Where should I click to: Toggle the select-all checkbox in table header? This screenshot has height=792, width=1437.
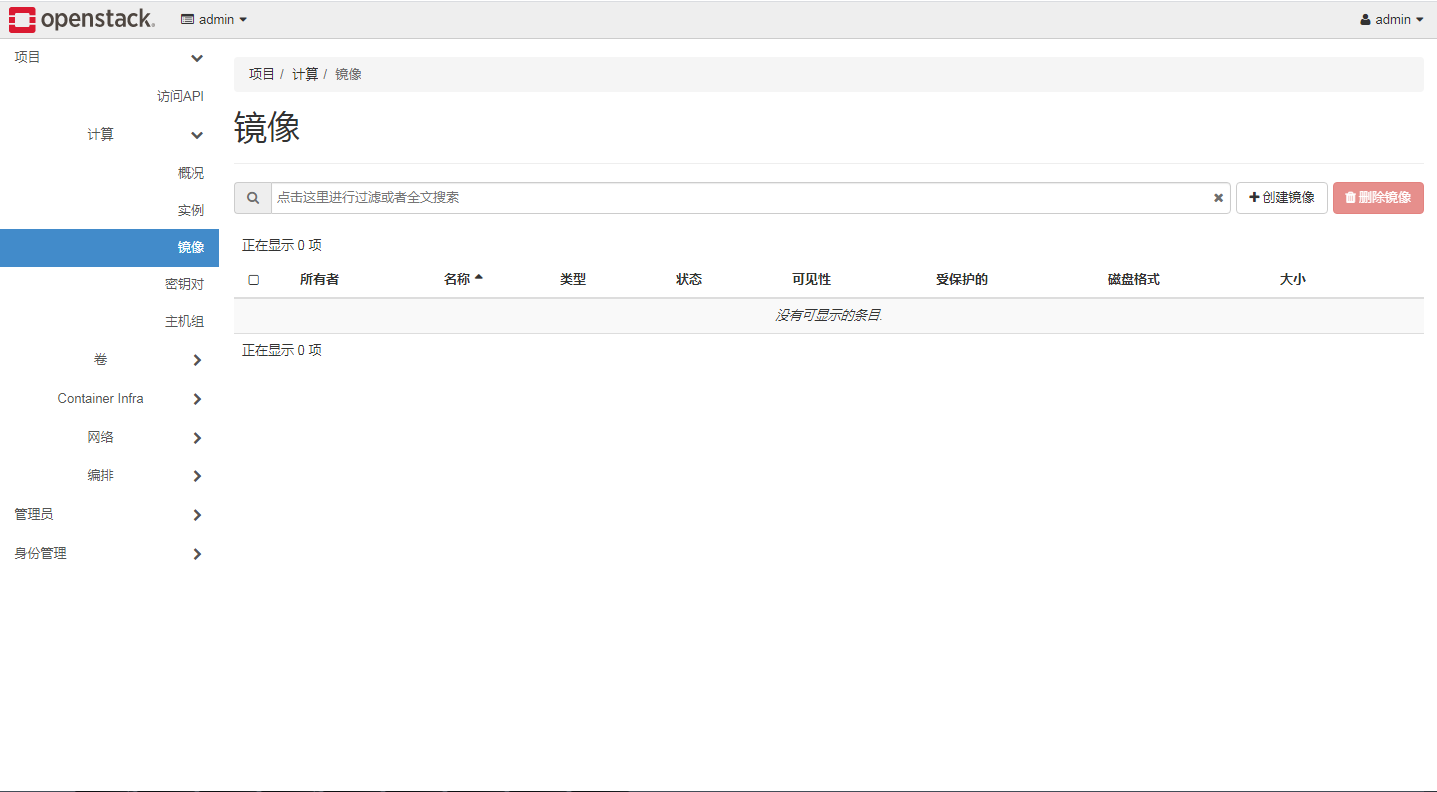tap(253, 280)
